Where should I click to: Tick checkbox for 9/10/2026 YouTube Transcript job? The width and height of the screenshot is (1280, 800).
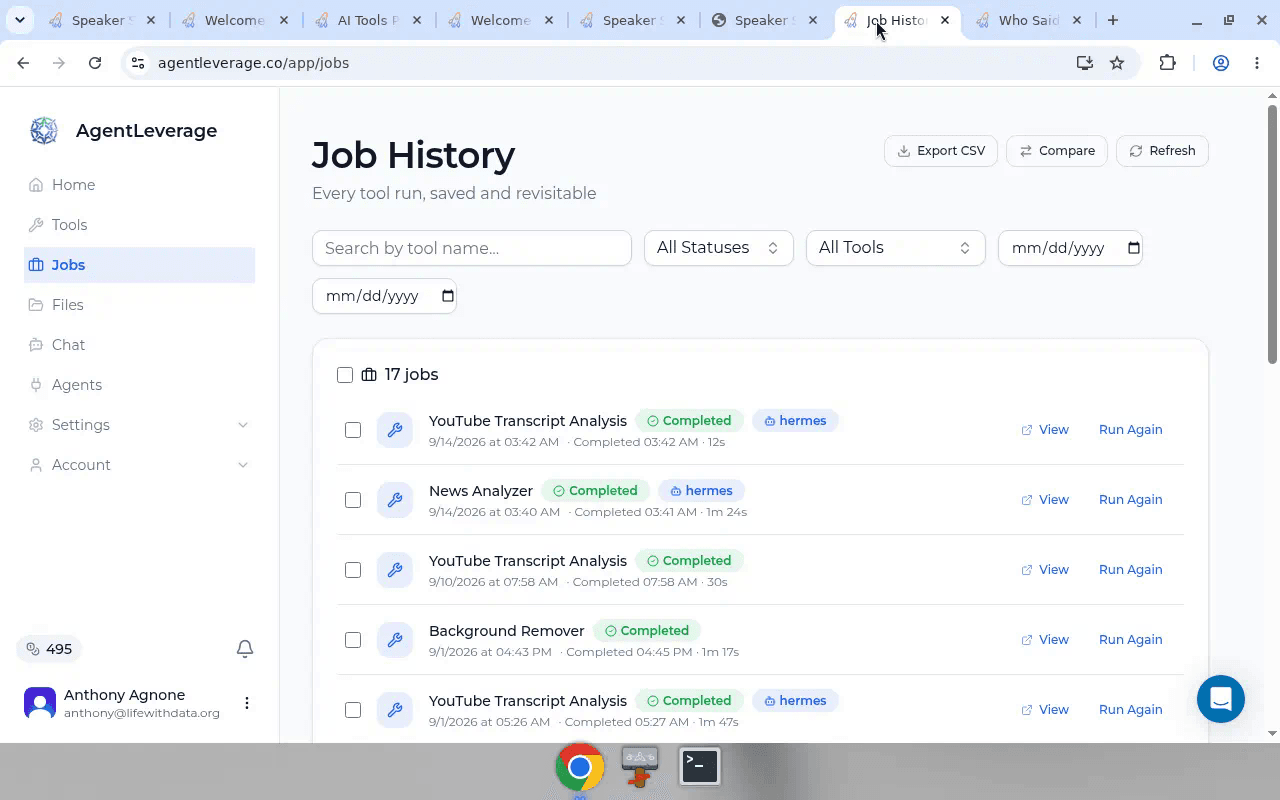tap(353, 570)
